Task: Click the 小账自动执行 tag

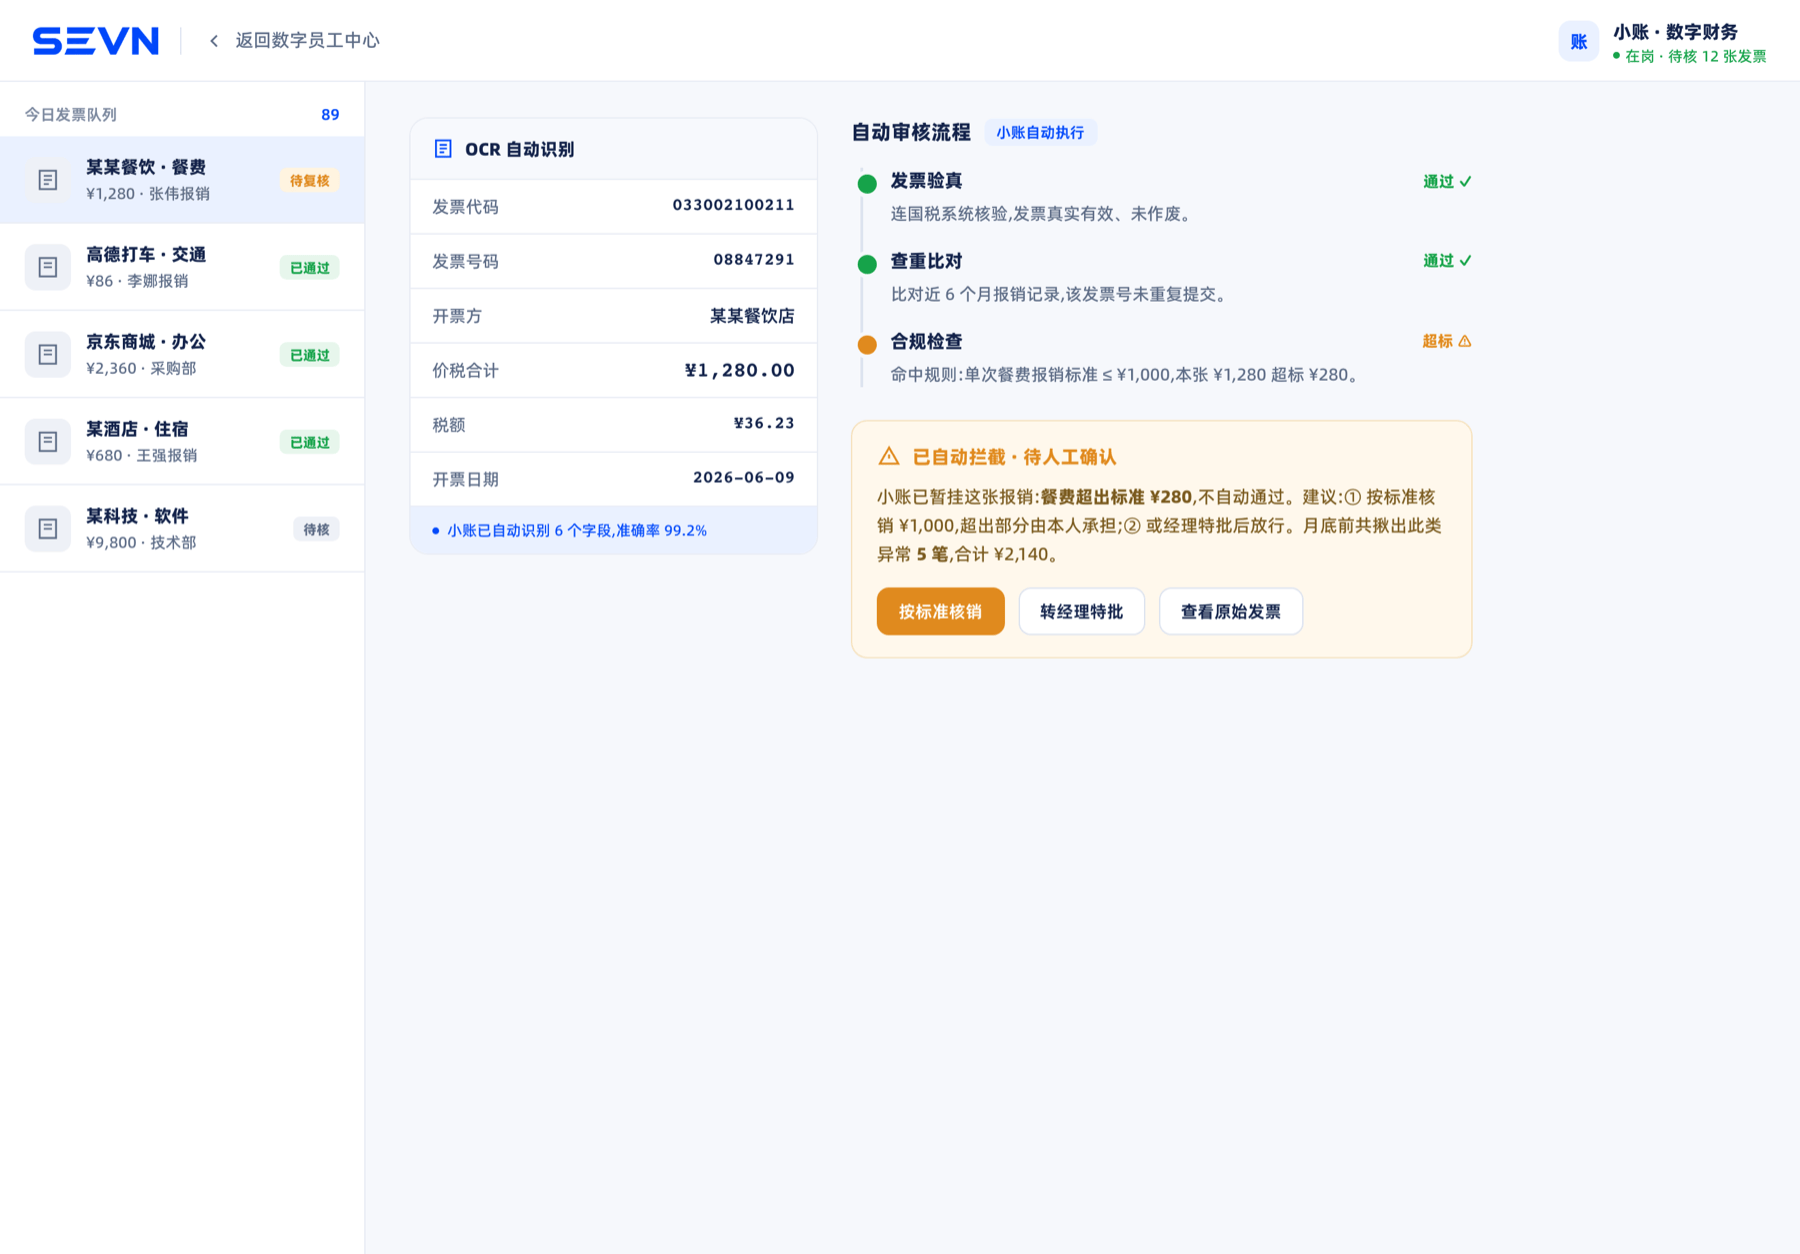Action: (x=1040, y=132)
